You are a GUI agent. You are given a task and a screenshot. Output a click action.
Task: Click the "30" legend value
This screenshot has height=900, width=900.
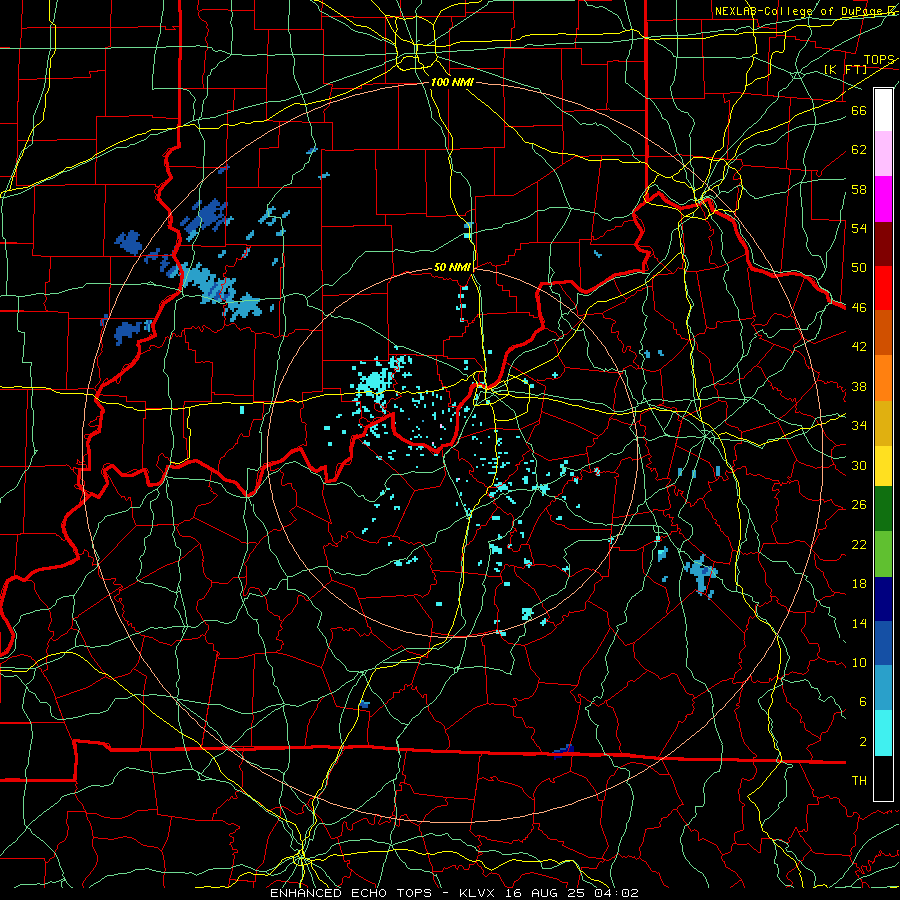(859, 465)
